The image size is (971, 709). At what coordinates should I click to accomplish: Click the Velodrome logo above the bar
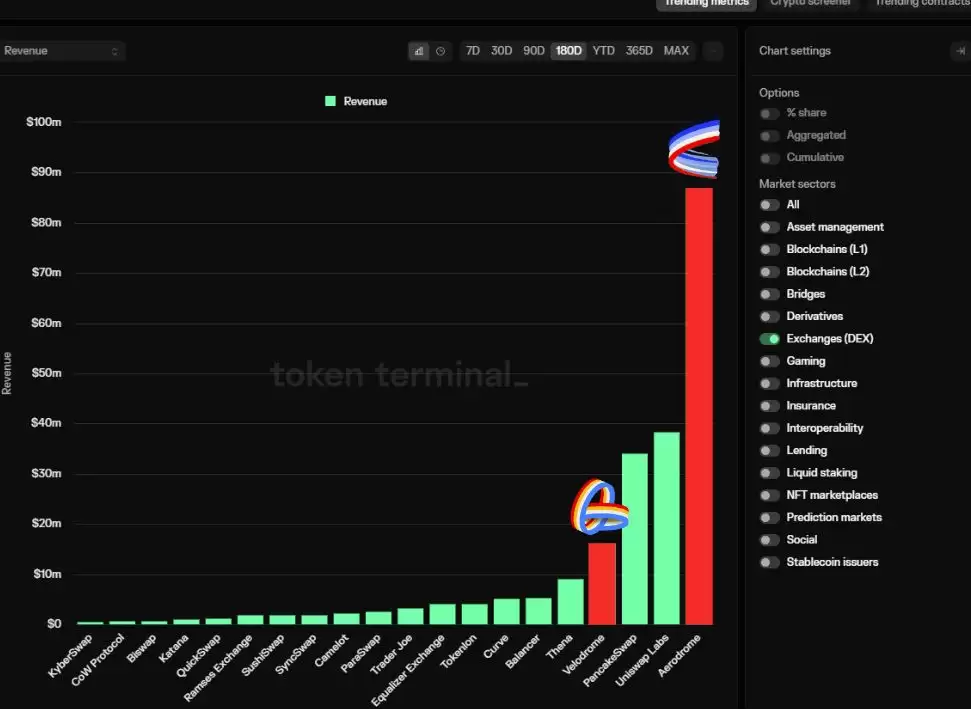pos(600,505)
